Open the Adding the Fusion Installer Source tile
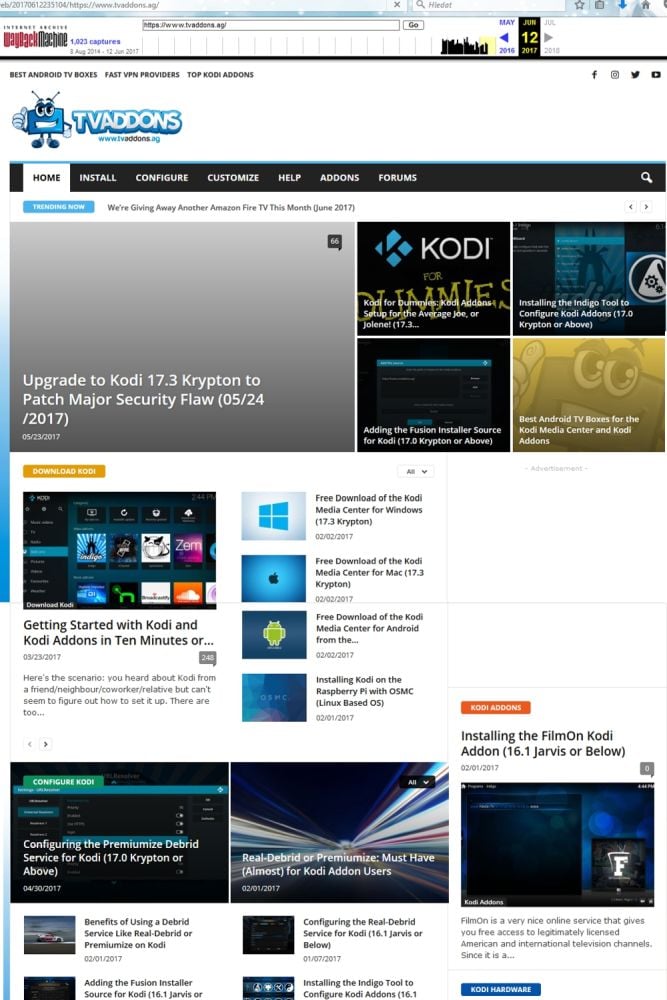Viewport: 667px width, 1000px height. (434, 395)
